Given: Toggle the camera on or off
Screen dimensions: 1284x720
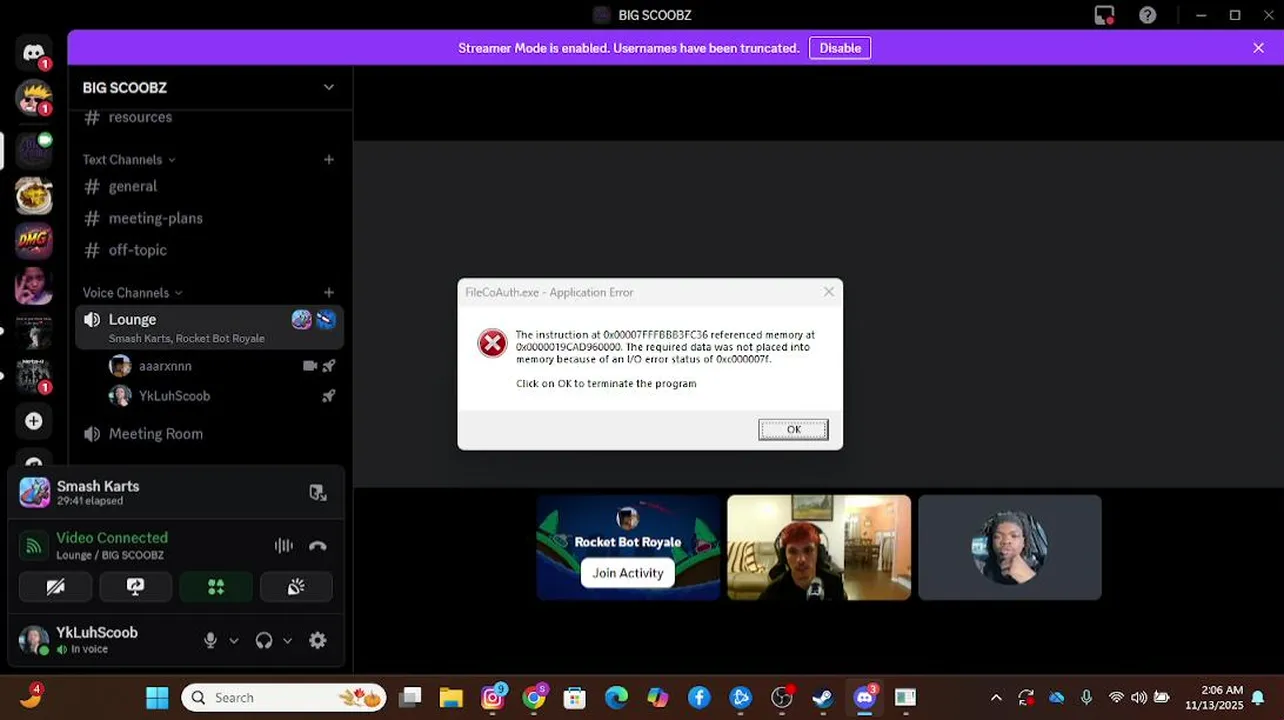Looking at the screenshot, I should (x=56, y=587).
